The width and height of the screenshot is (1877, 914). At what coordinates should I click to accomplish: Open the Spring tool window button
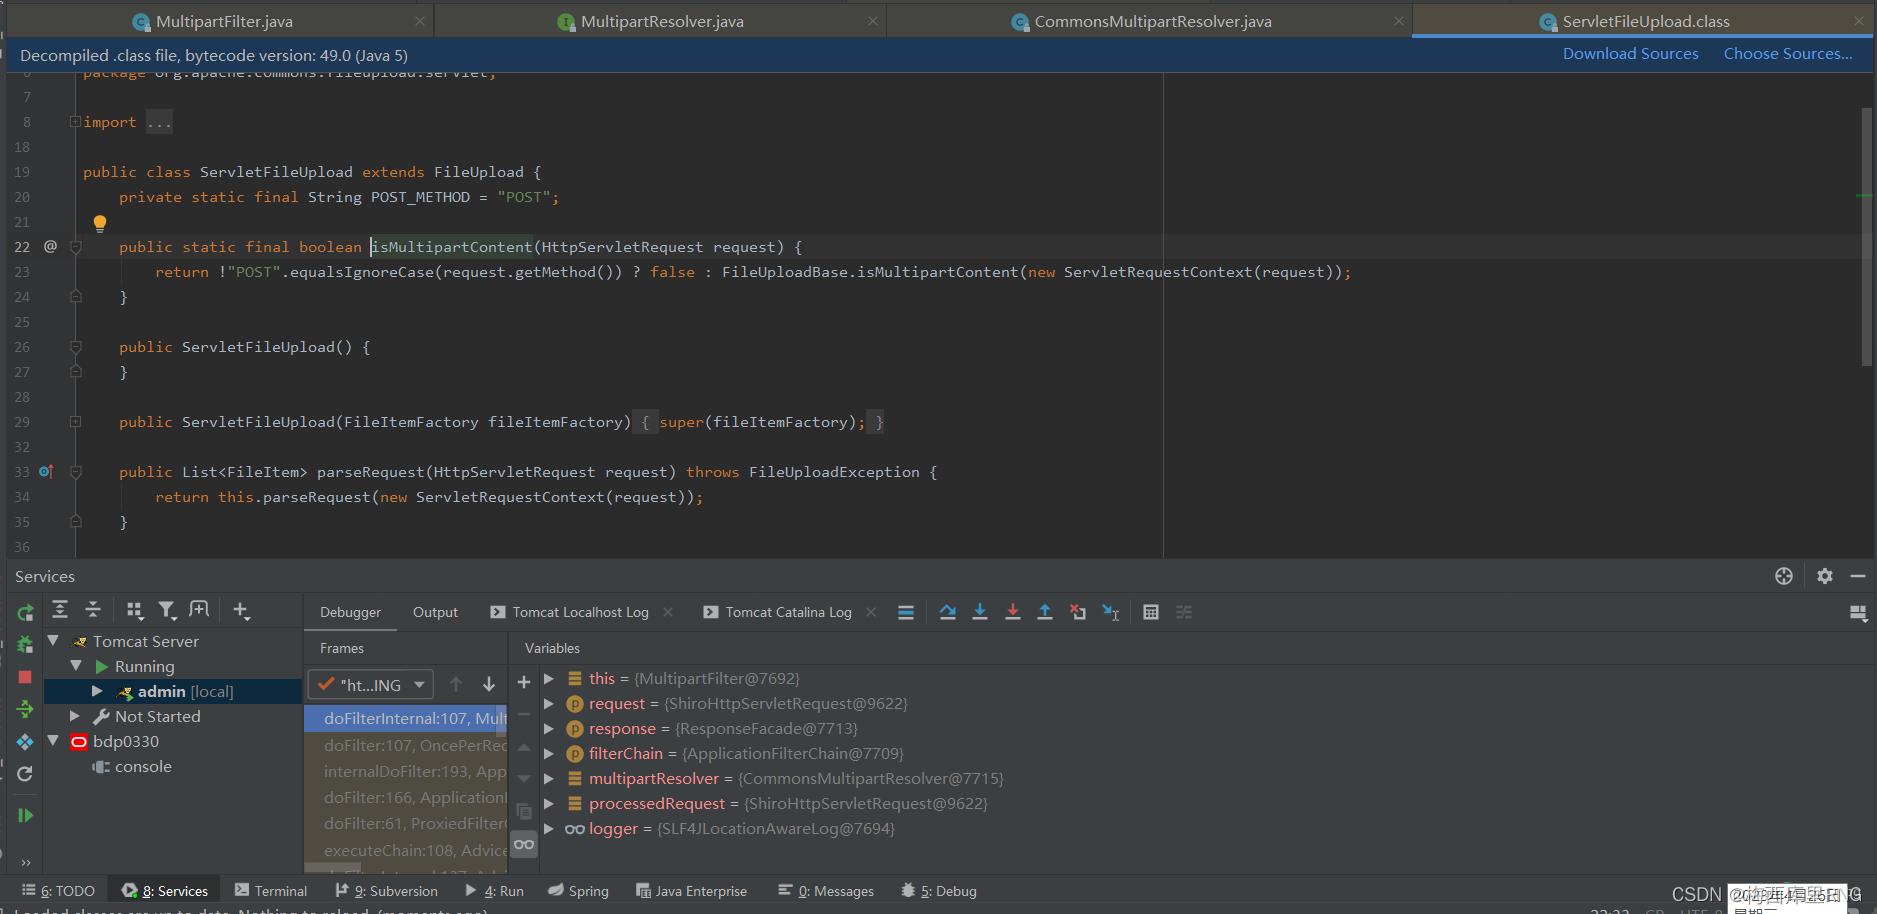tap(578, 891)
